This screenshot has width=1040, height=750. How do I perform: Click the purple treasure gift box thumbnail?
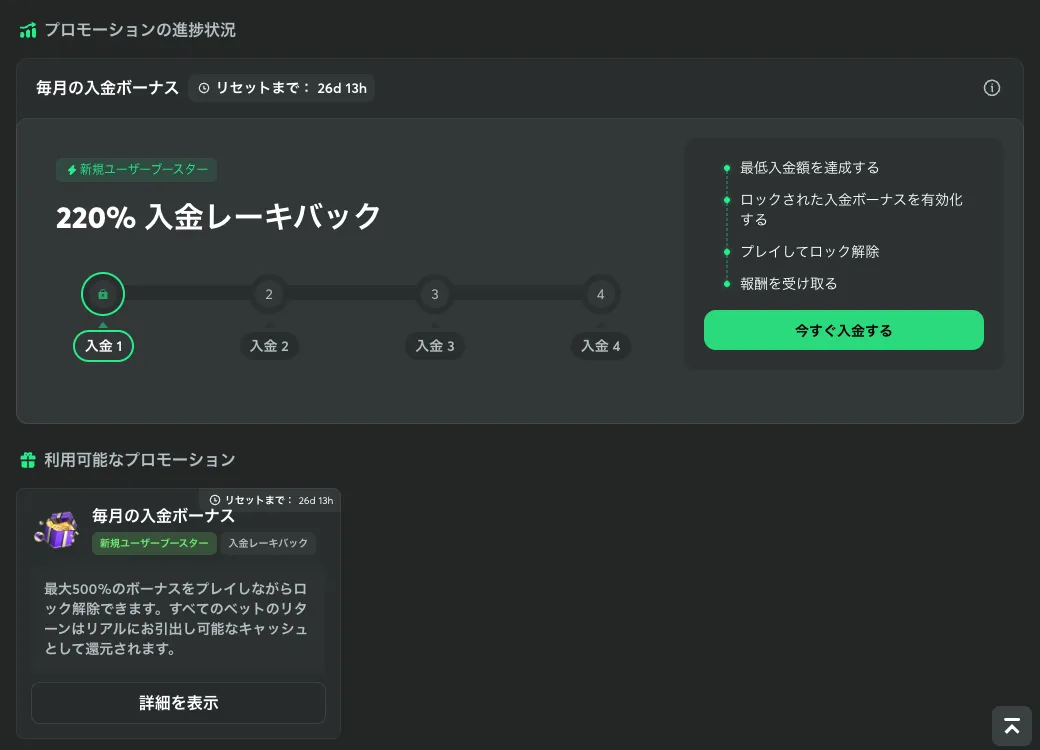point(57,530)
